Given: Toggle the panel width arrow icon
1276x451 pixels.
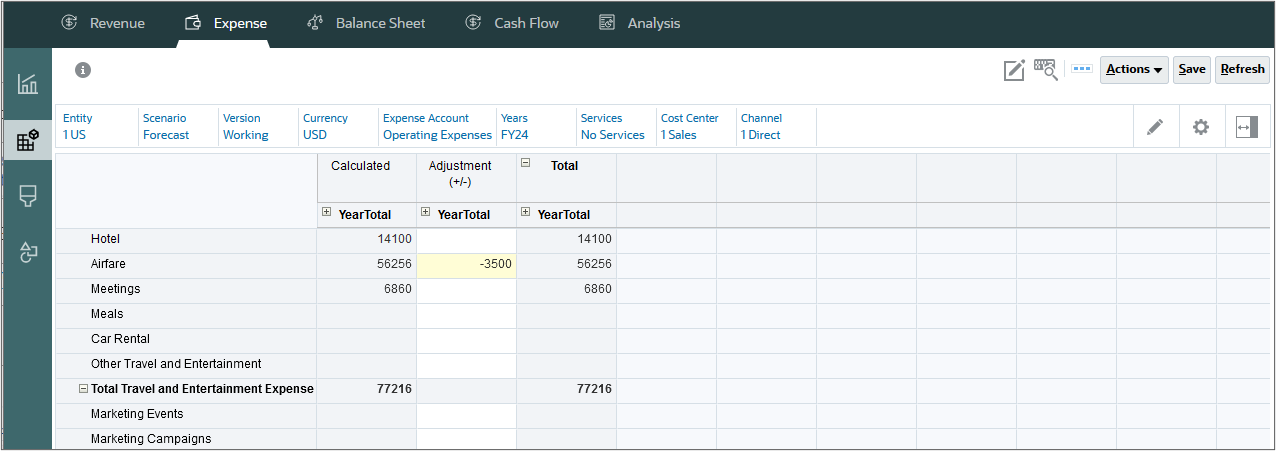Looking at the screenshot, I should pyautogui.click(x=1246, y=127).
